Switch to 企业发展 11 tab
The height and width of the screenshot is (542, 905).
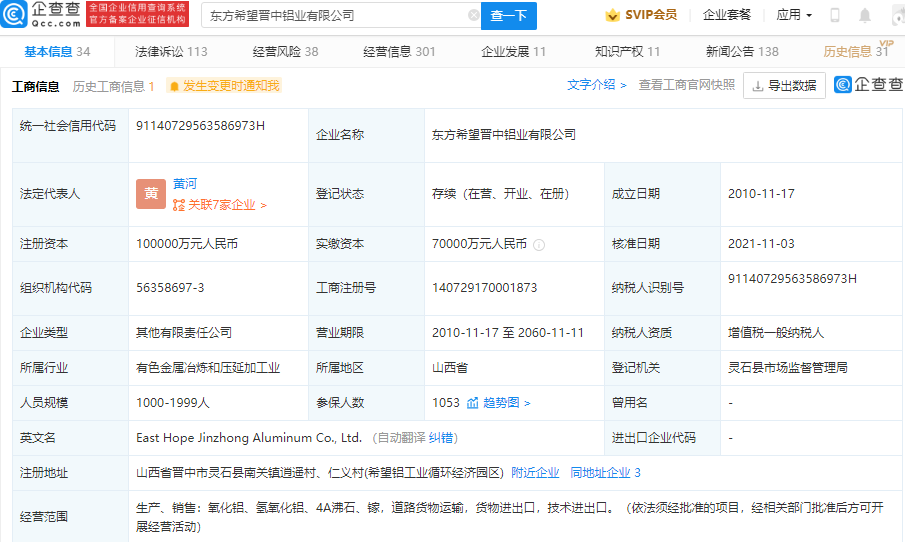513,52
